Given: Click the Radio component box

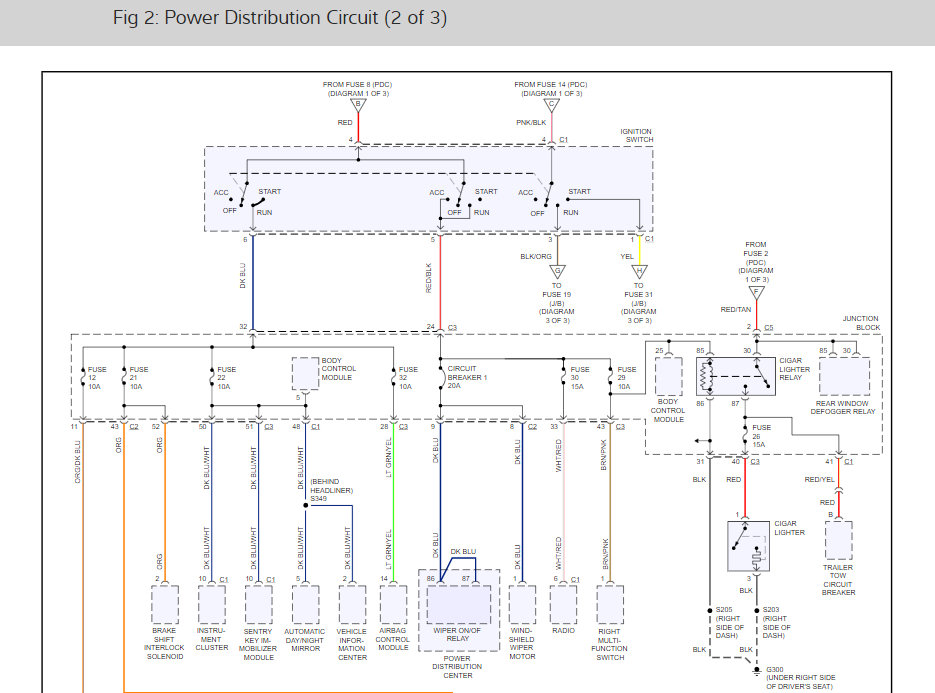Looking at the screenshot, I should 564,604.
